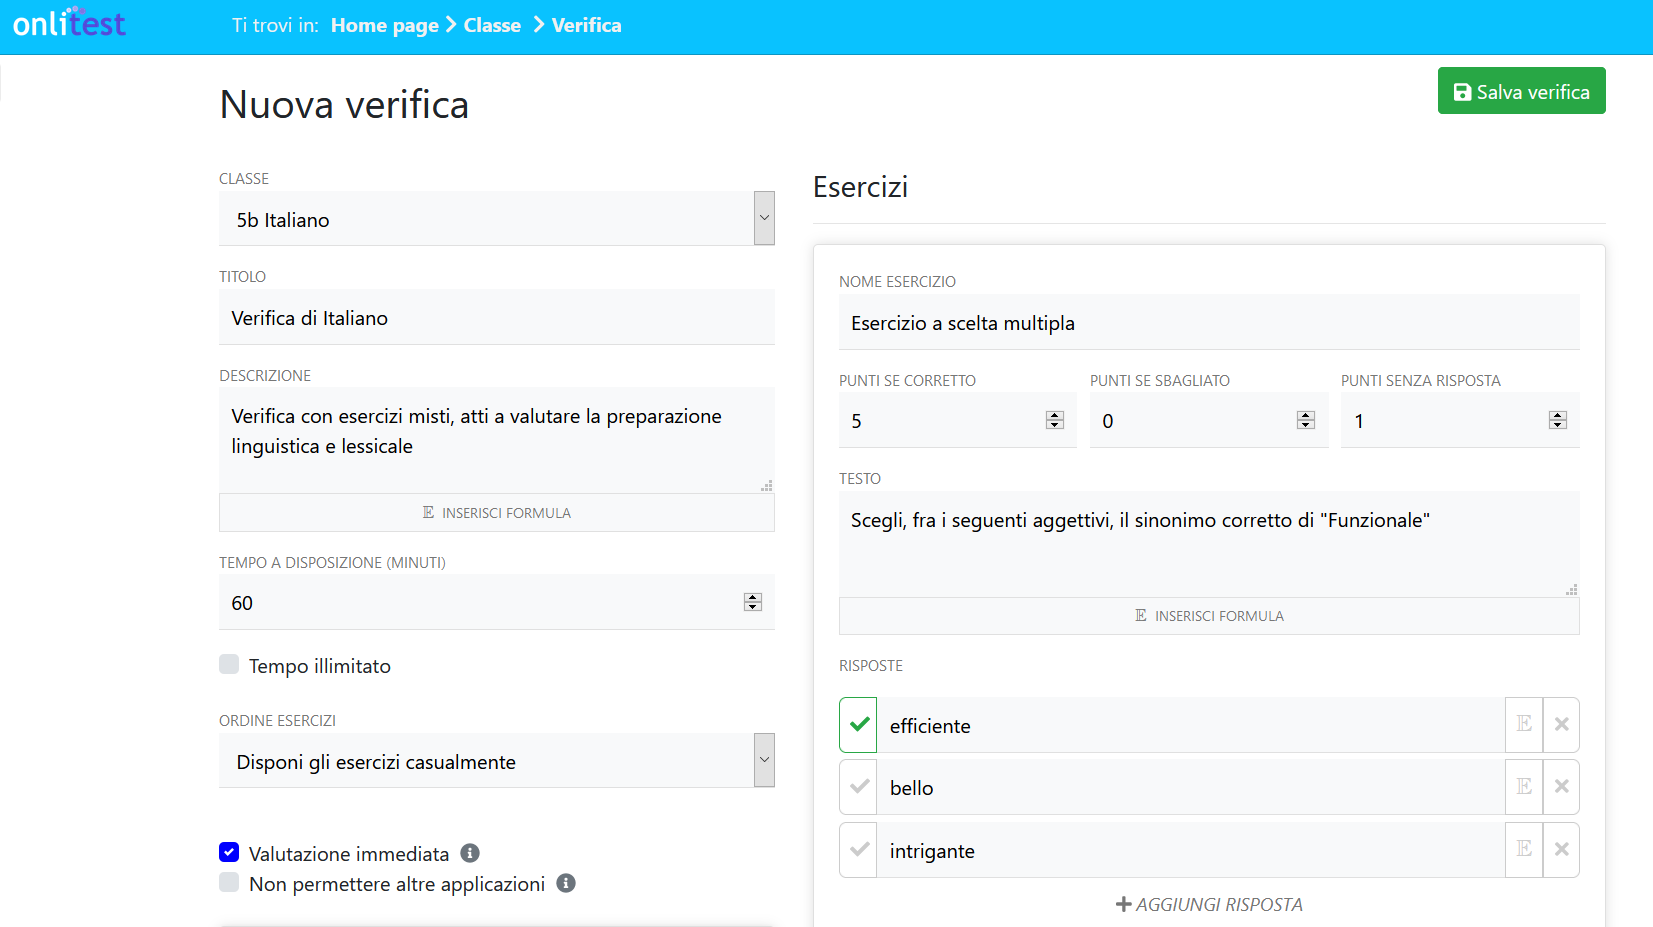Add a new answer with Aggiungi risposta
Viewport: 1653px width, 927px height.
pos(1209,904)
